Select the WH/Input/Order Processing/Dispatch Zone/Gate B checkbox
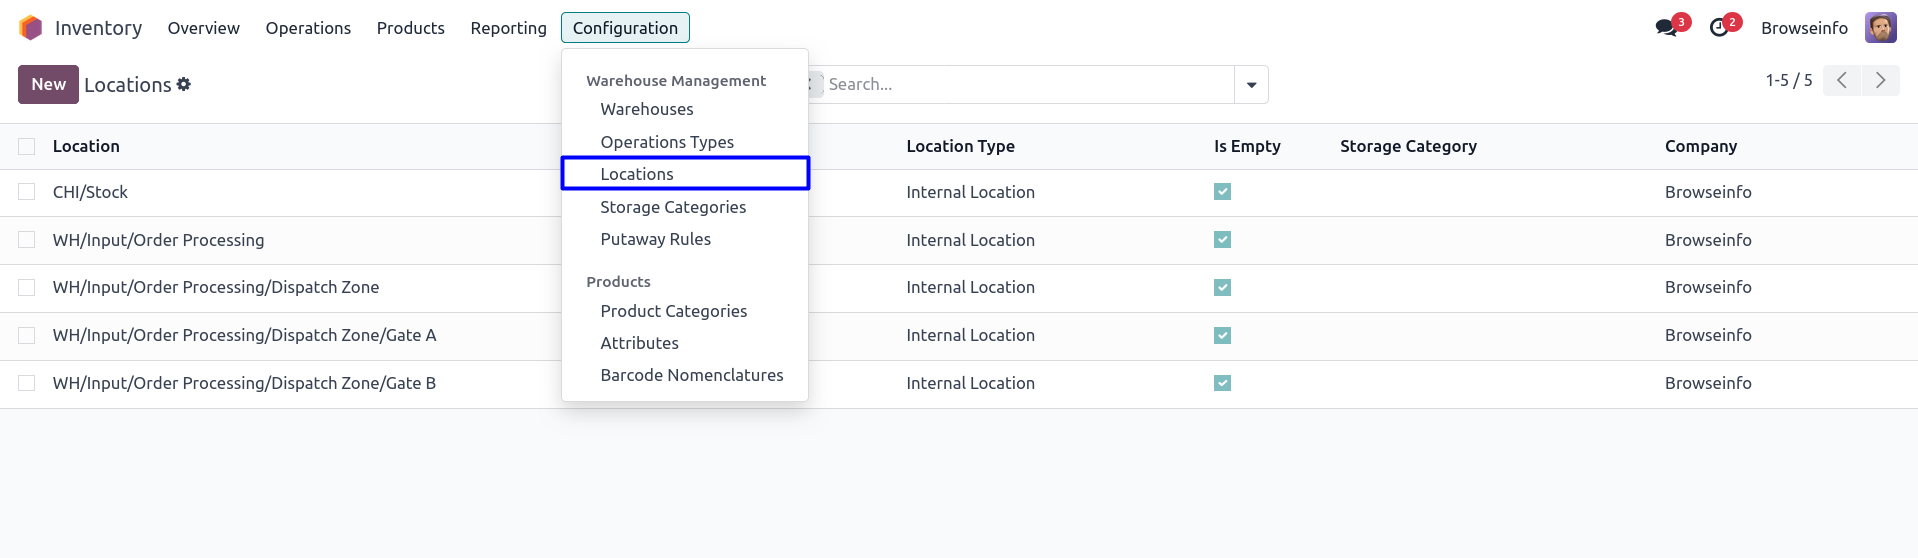1918x558 pixels. [27, 383]
